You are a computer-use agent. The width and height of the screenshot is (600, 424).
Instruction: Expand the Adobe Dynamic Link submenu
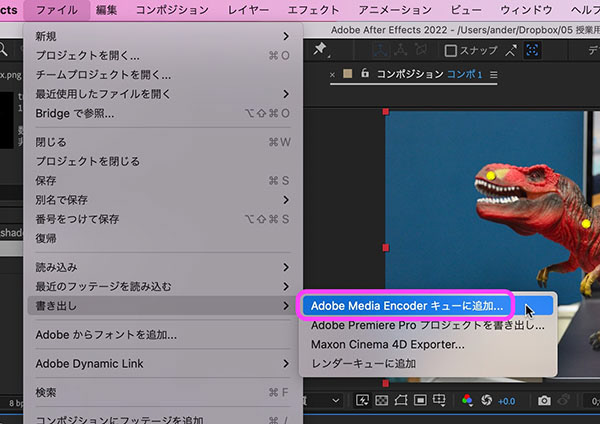pos(163,364)
